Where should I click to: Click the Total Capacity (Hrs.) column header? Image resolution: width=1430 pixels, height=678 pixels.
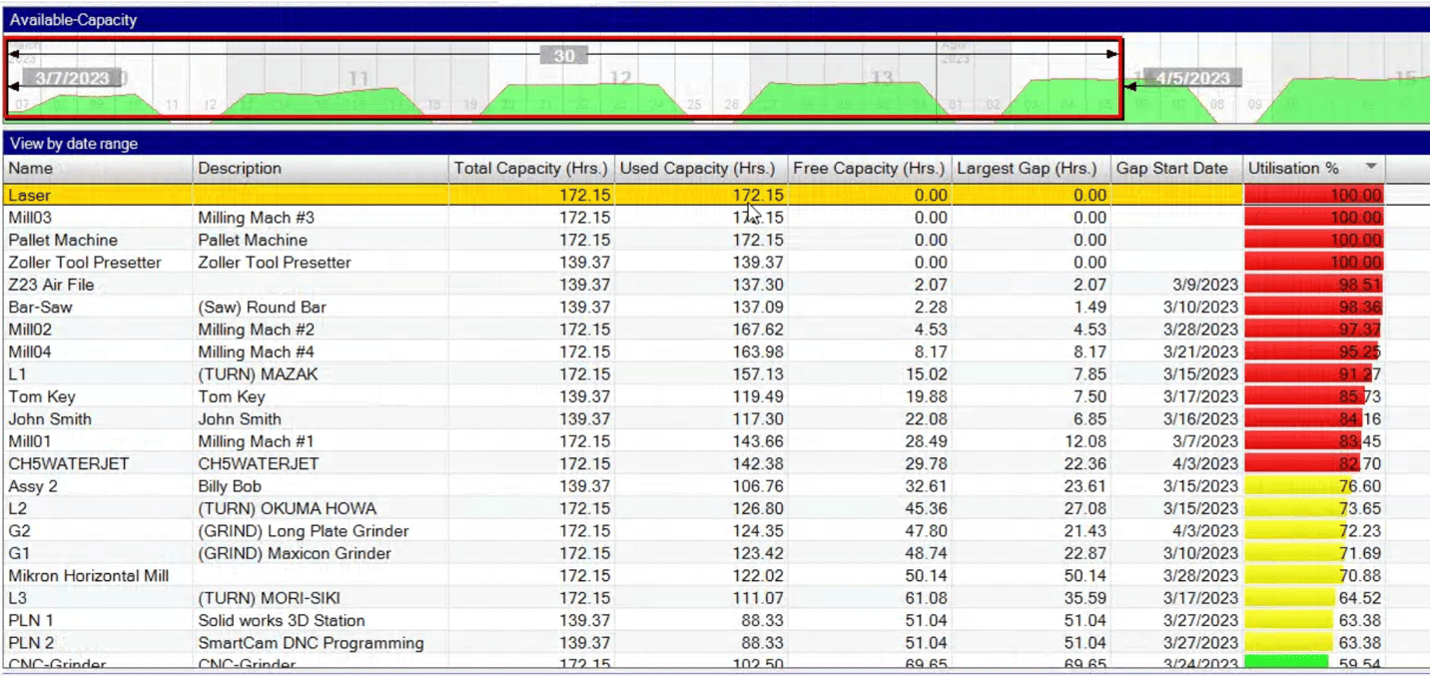click(x=531, y=168)
